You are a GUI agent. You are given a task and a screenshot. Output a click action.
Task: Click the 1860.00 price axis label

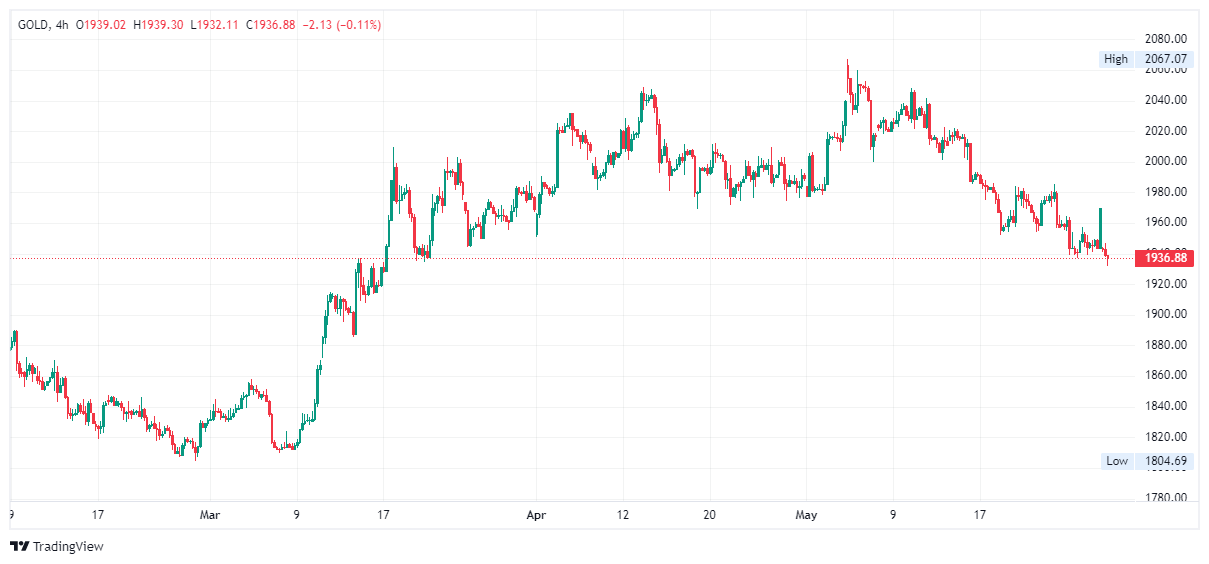coord(1166,375)
